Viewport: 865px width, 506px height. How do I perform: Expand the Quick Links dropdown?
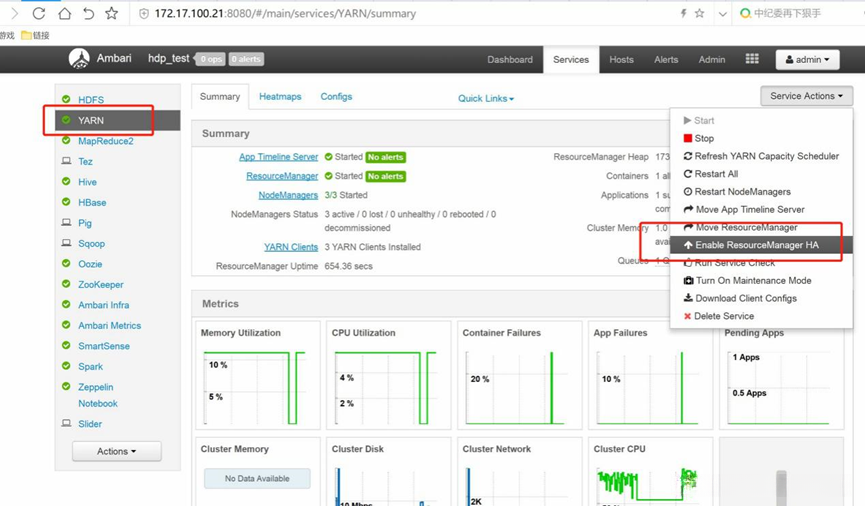click(x=486, y=98)
